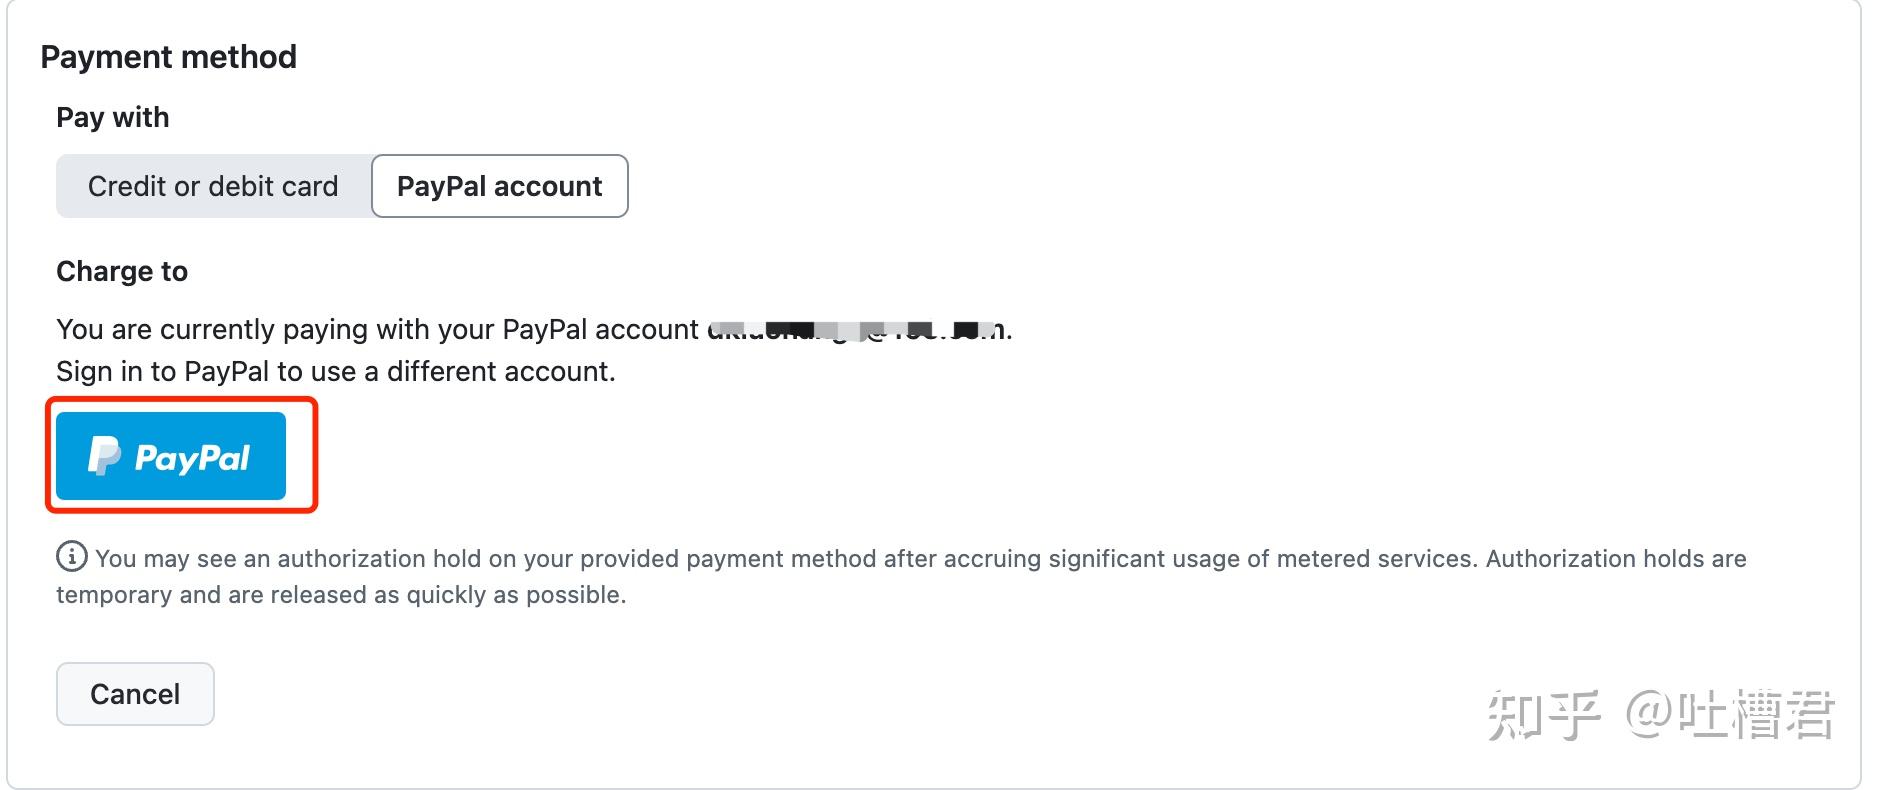Image resolution: width=1884 pixels, height=790 pixels.
Task: Click the info icon before the authorization notice
Action: 69,558
